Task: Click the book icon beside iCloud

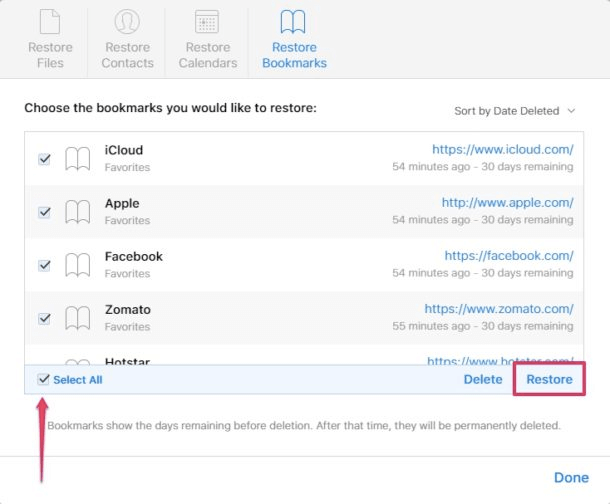Action: click(77, 159)
